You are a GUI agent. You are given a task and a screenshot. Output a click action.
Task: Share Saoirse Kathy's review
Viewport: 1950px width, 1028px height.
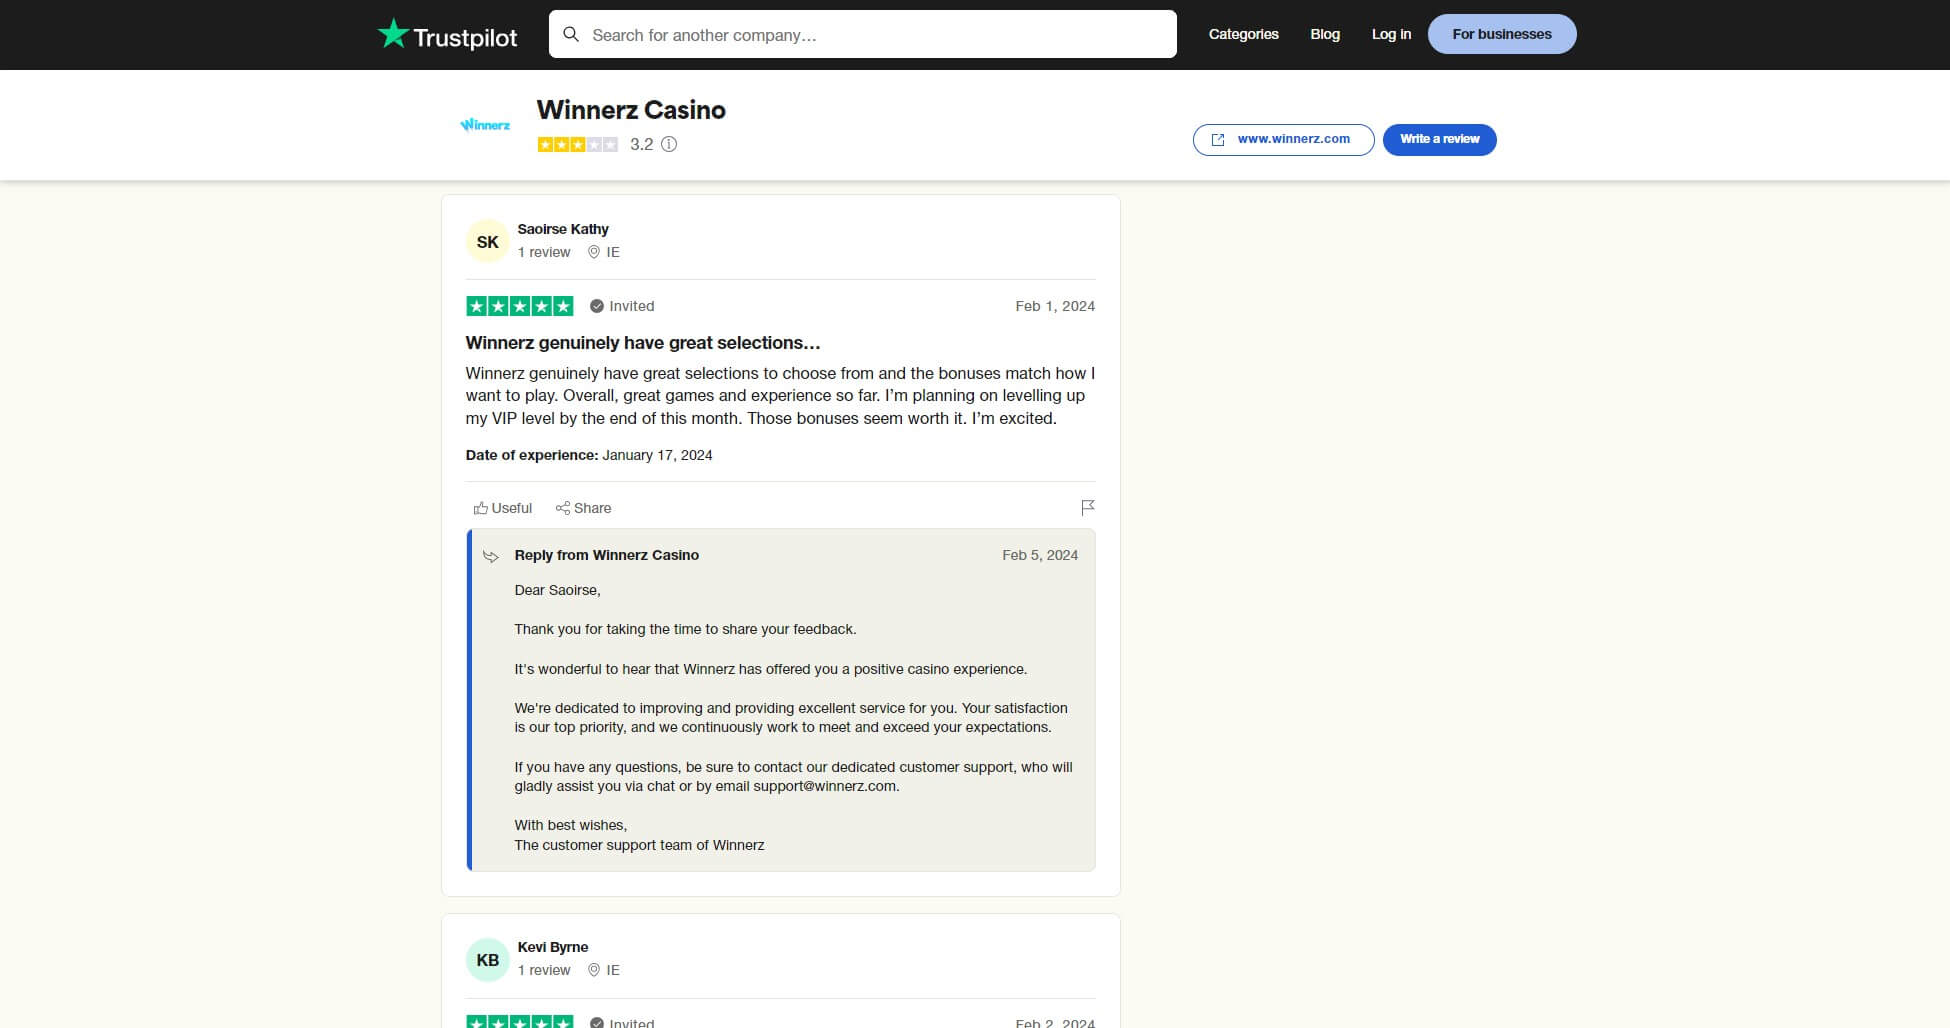point(583,508)
